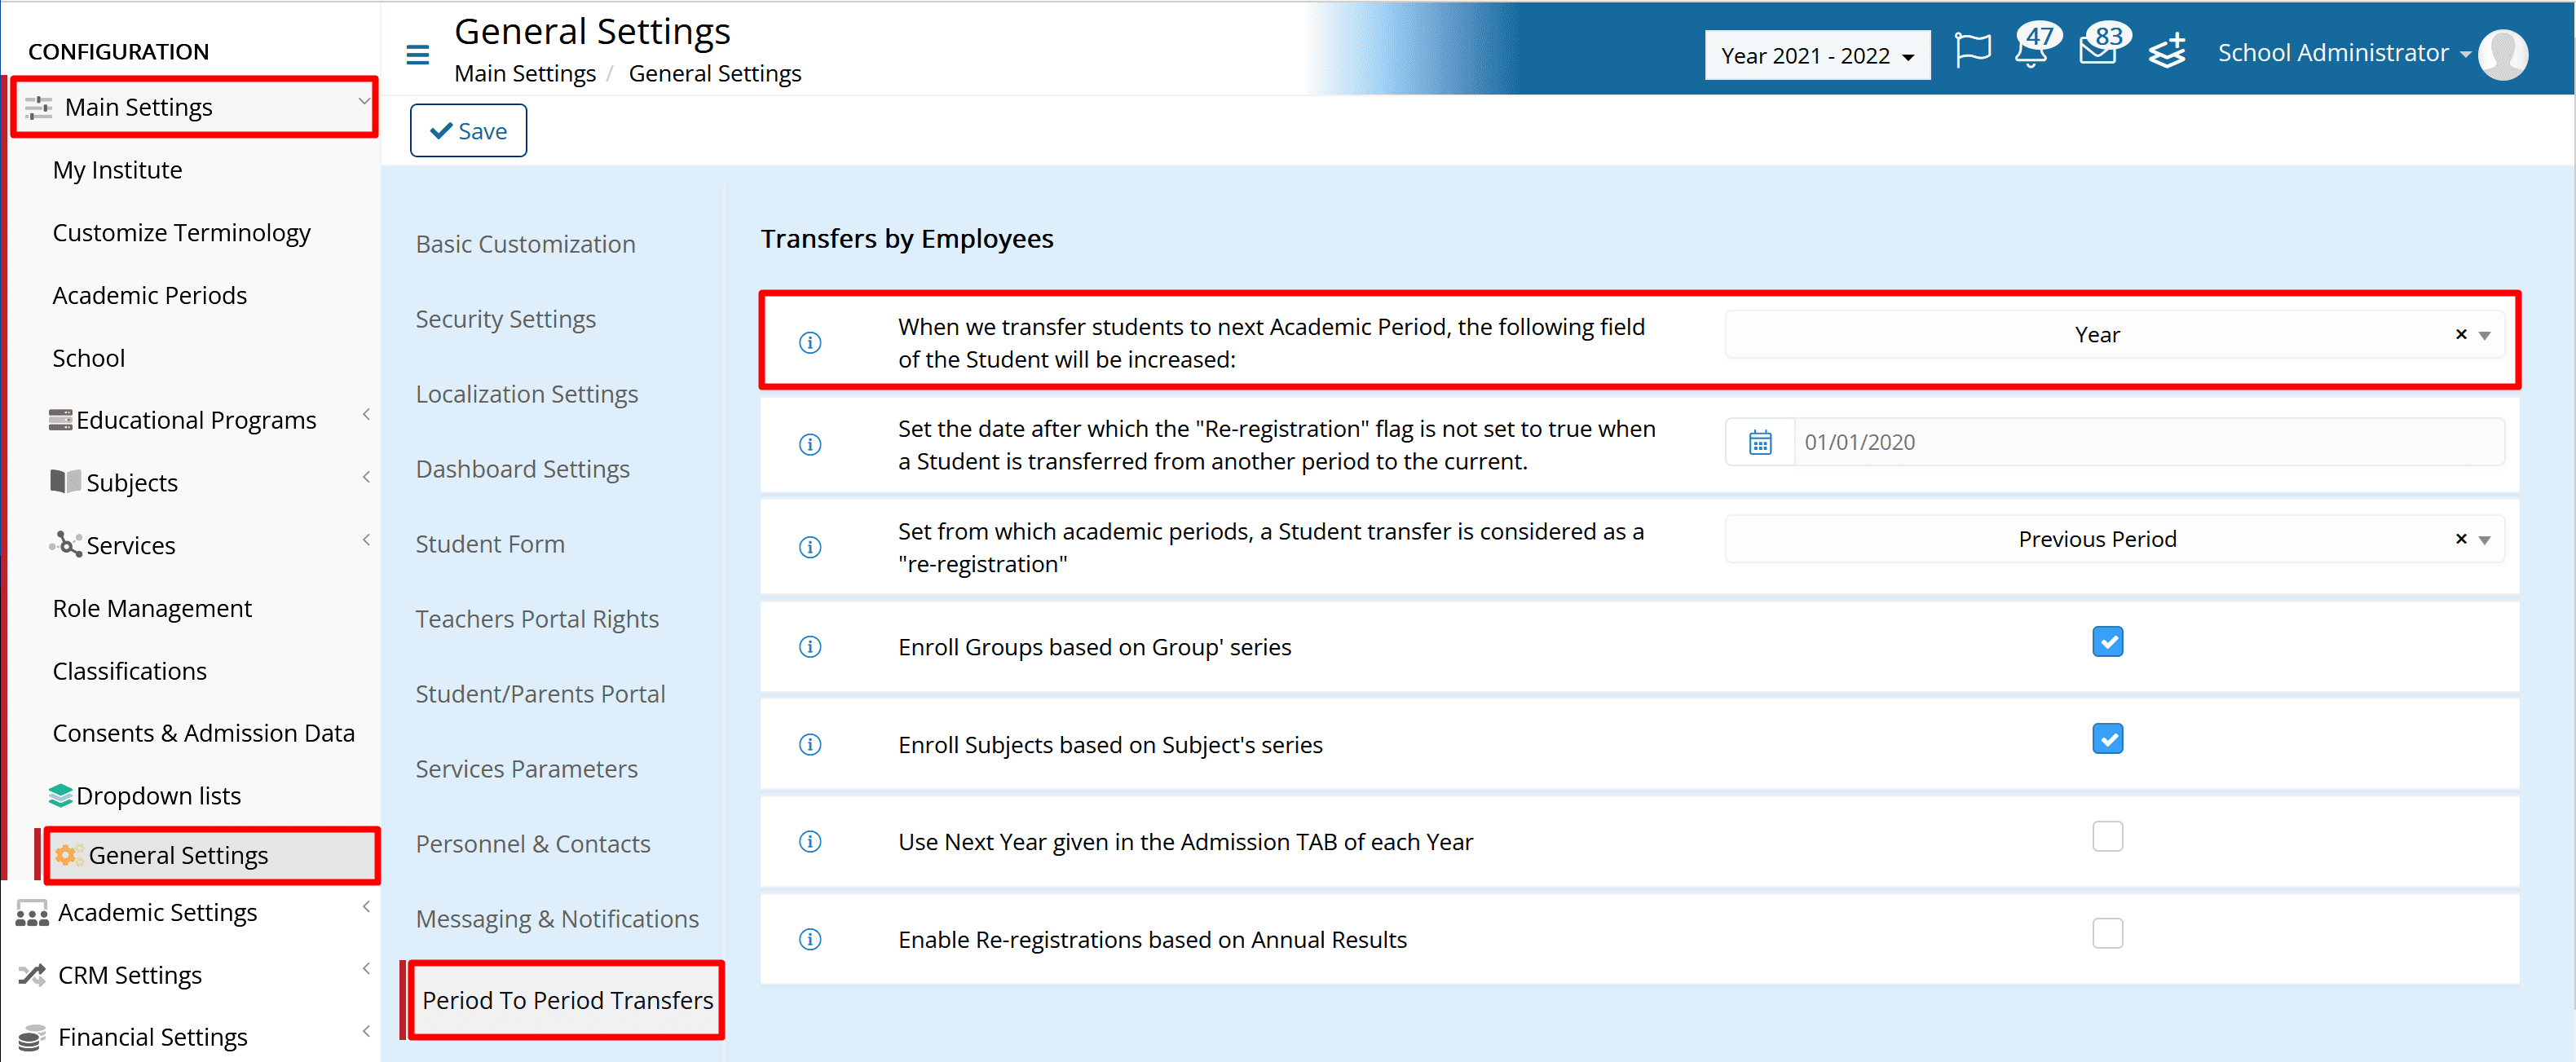Click the Educational Programs icon

60,420
